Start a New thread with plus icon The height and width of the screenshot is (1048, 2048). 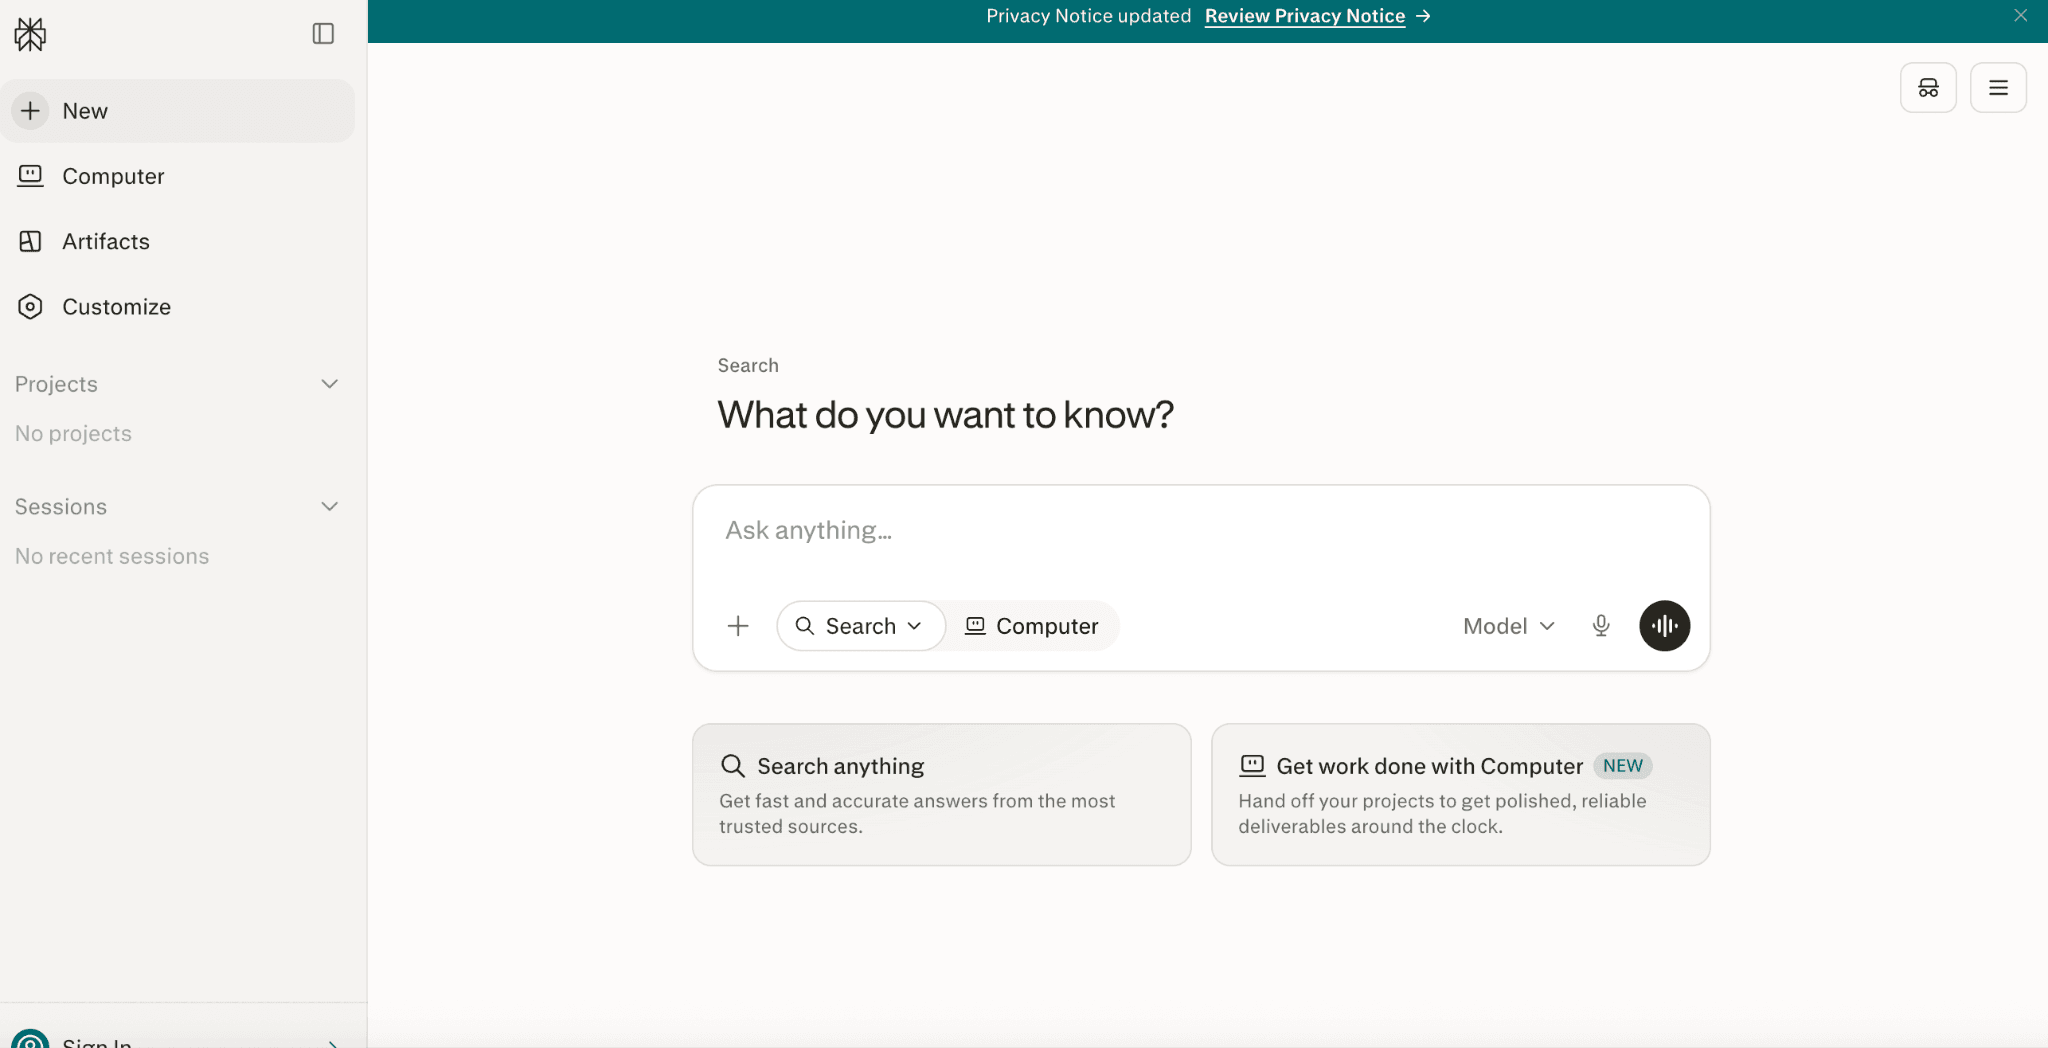point(178,111)
